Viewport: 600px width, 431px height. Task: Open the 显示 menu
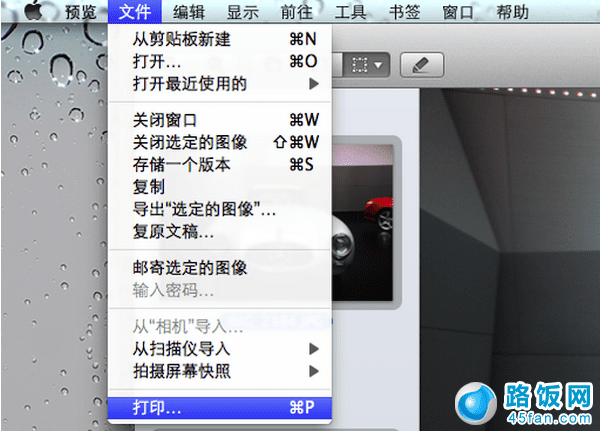243,12
